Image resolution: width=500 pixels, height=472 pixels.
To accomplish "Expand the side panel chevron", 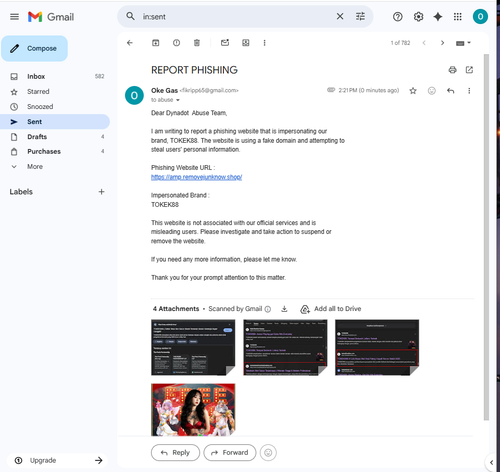I will click(491, 462).
